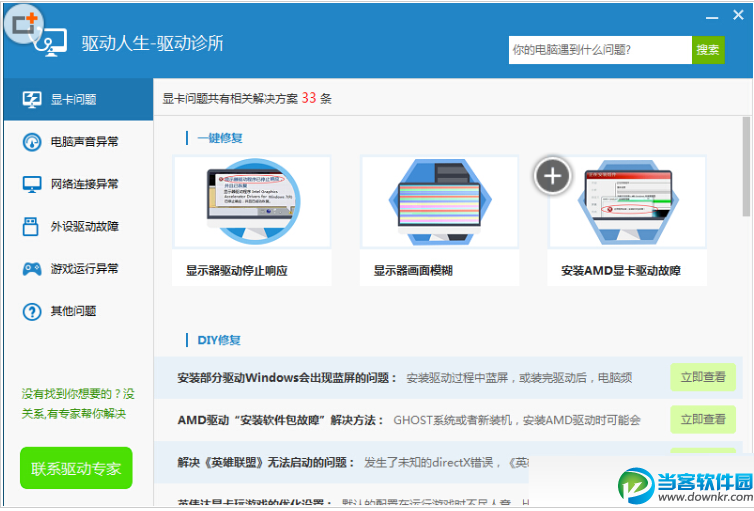754x511 pixels.
Task: Click 立即查看 for Windows蓝屏 problem
Action: click(703, 377)
